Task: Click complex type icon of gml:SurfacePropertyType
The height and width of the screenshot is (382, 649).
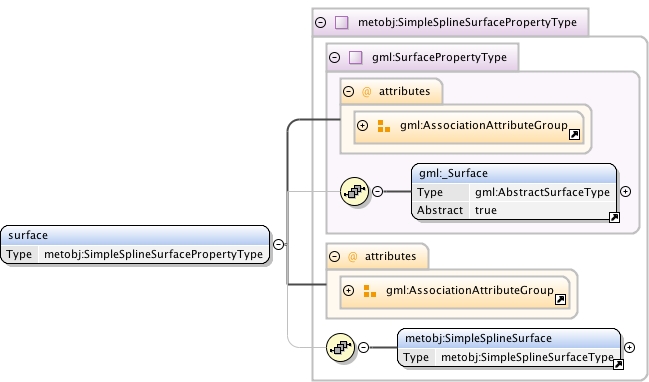Action: [356, 57]
